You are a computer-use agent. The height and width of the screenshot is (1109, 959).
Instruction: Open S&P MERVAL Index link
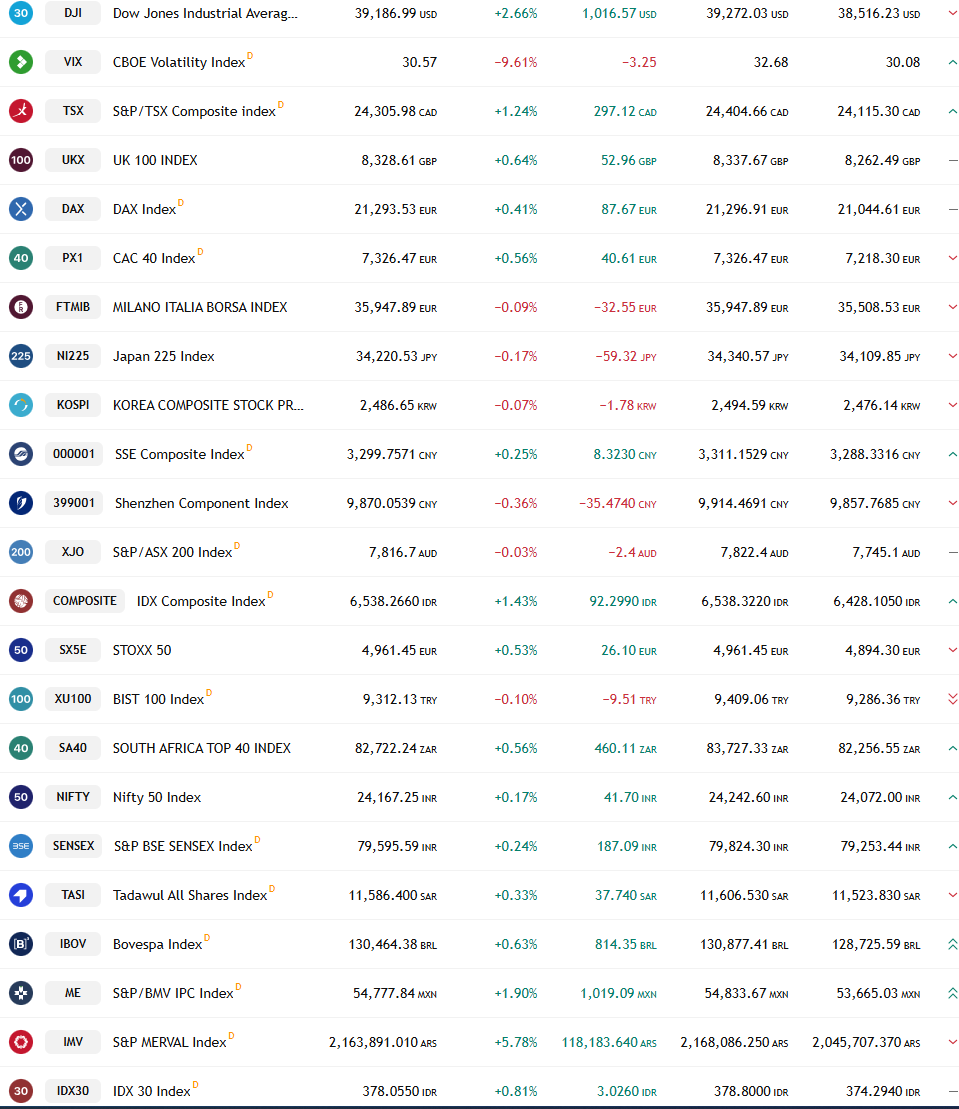pos(170,1043)
